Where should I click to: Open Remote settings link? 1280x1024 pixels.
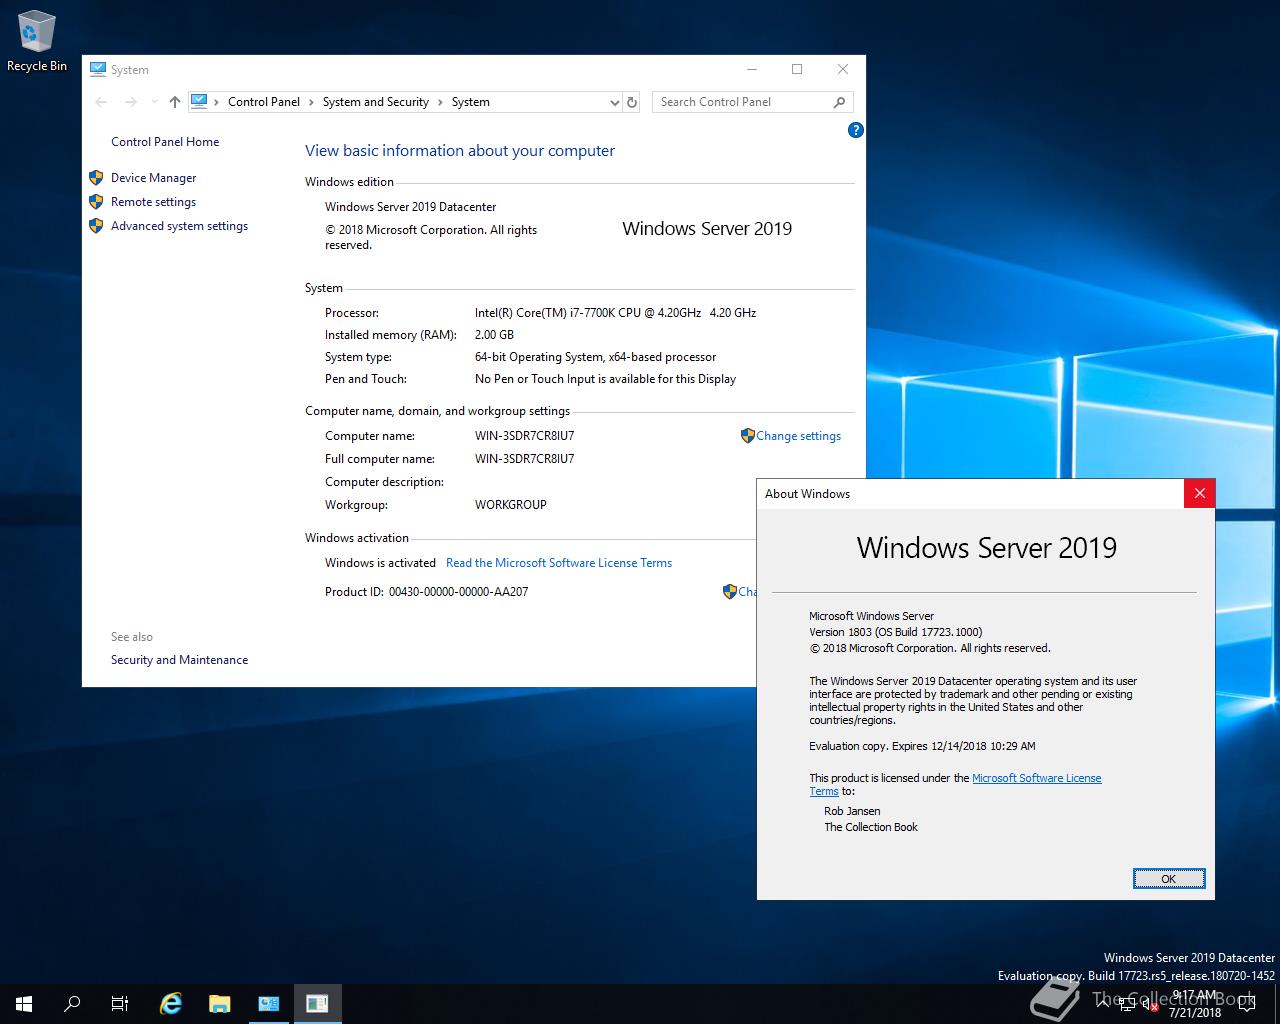click(x=153, y=202)
